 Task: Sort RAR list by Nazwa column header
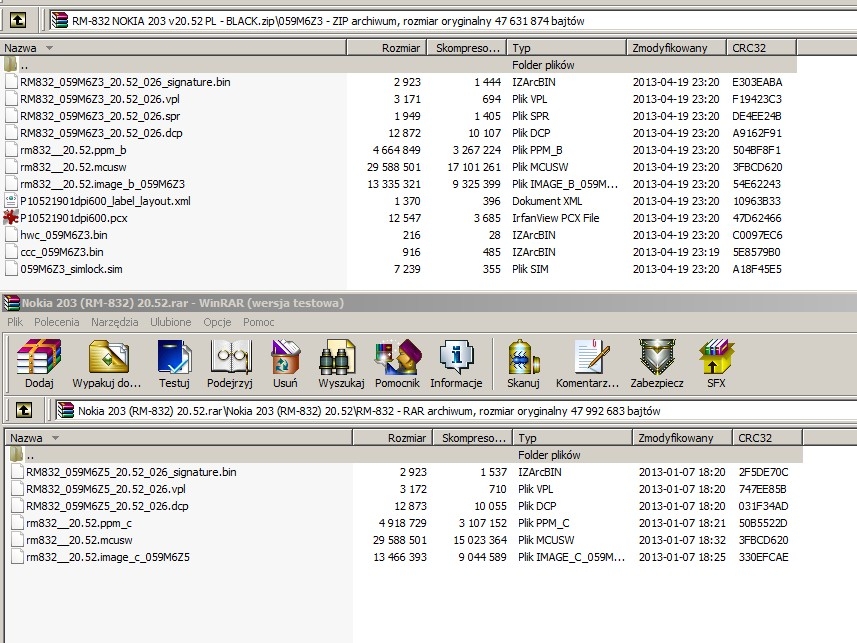coord(179,437)
